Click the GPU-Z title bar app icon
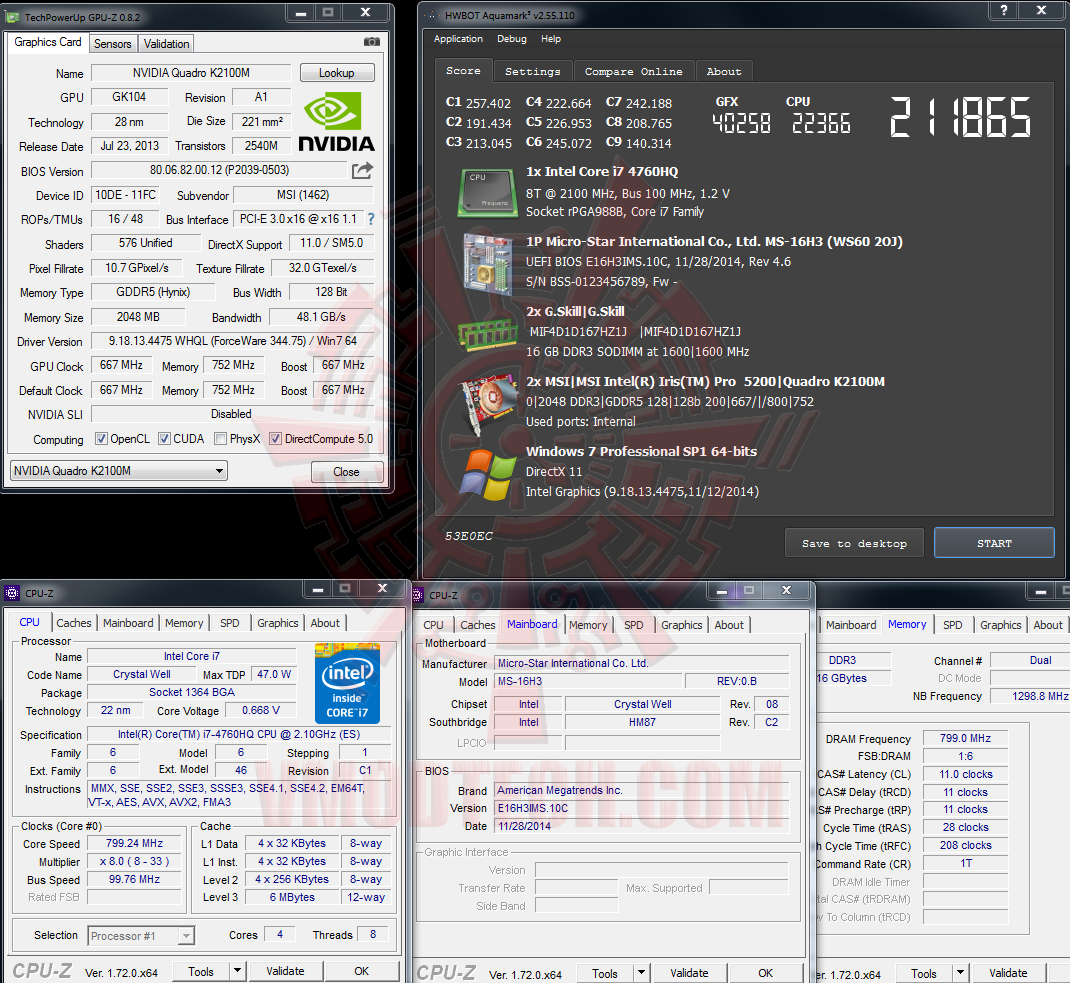 12,16
